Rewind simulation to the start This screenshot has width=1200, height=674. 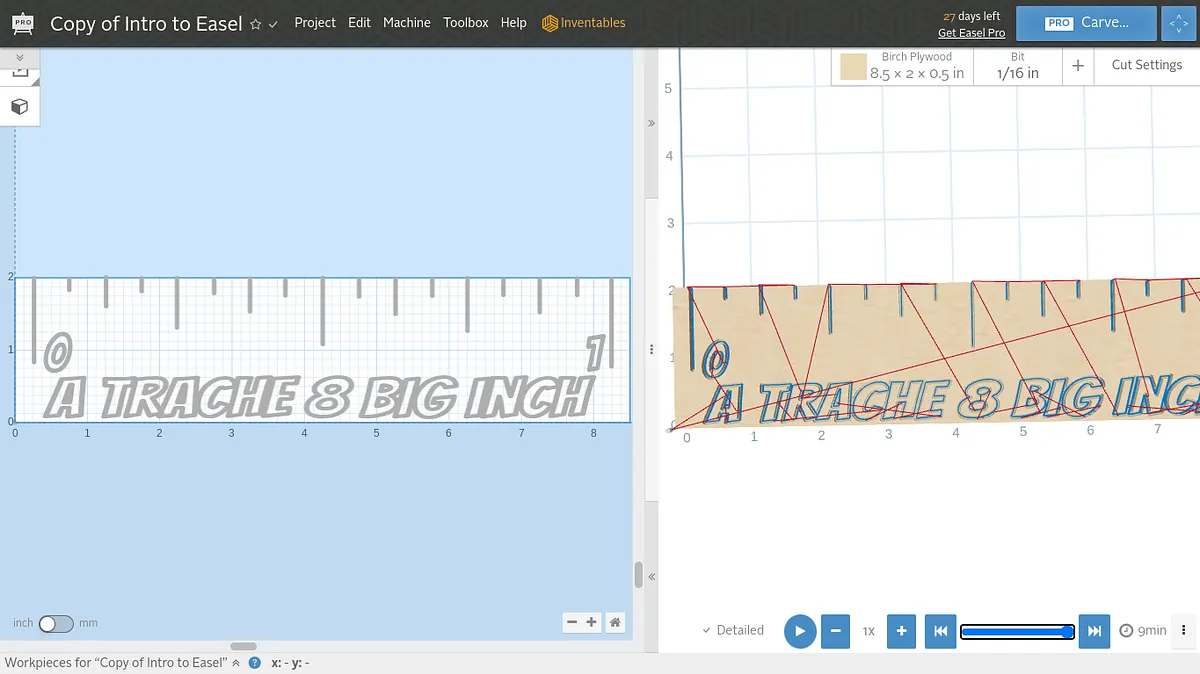[x=940, y=631]
